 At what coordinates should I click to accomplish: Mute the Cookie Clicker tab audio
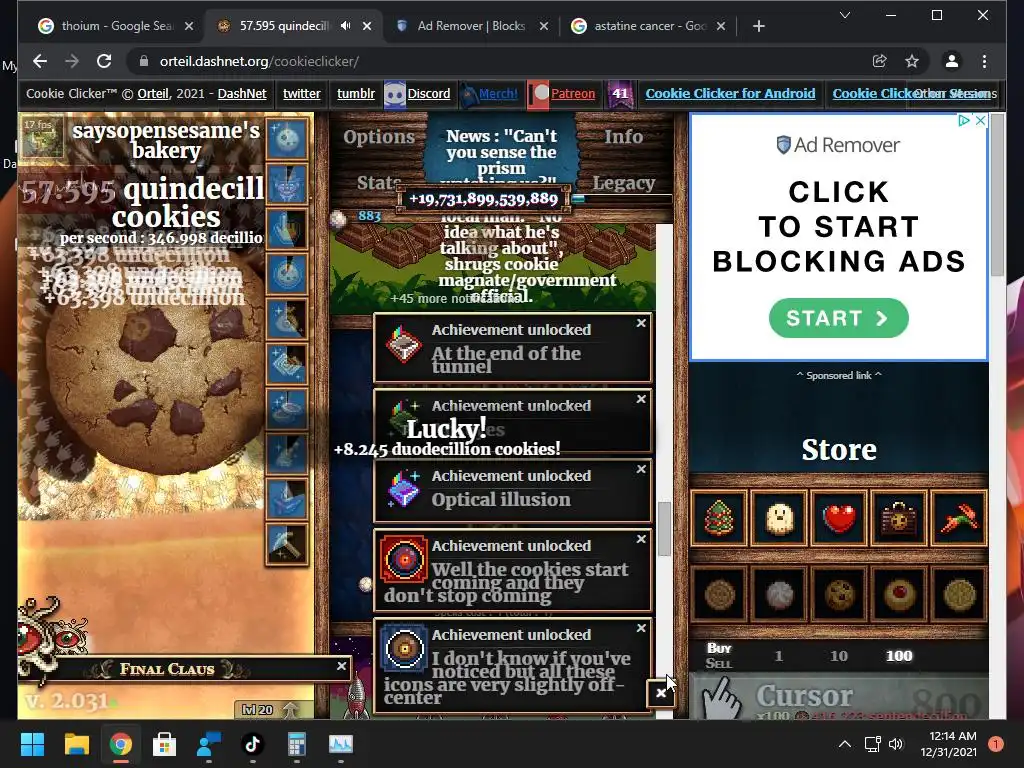click(345, 25)
